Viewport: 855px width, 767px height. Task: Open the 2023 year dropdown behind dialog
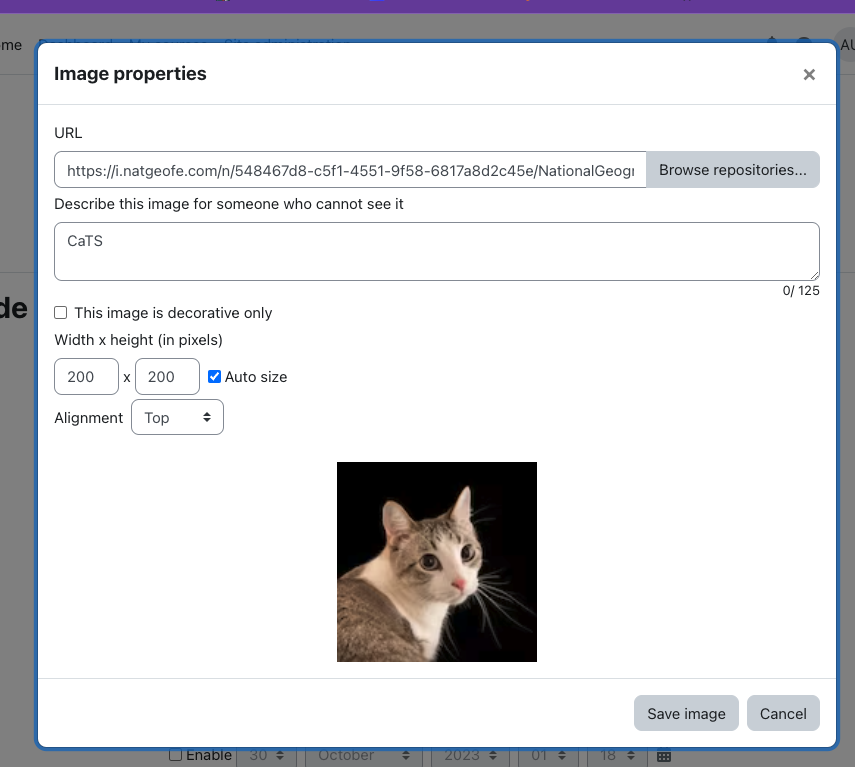point(470,756)
